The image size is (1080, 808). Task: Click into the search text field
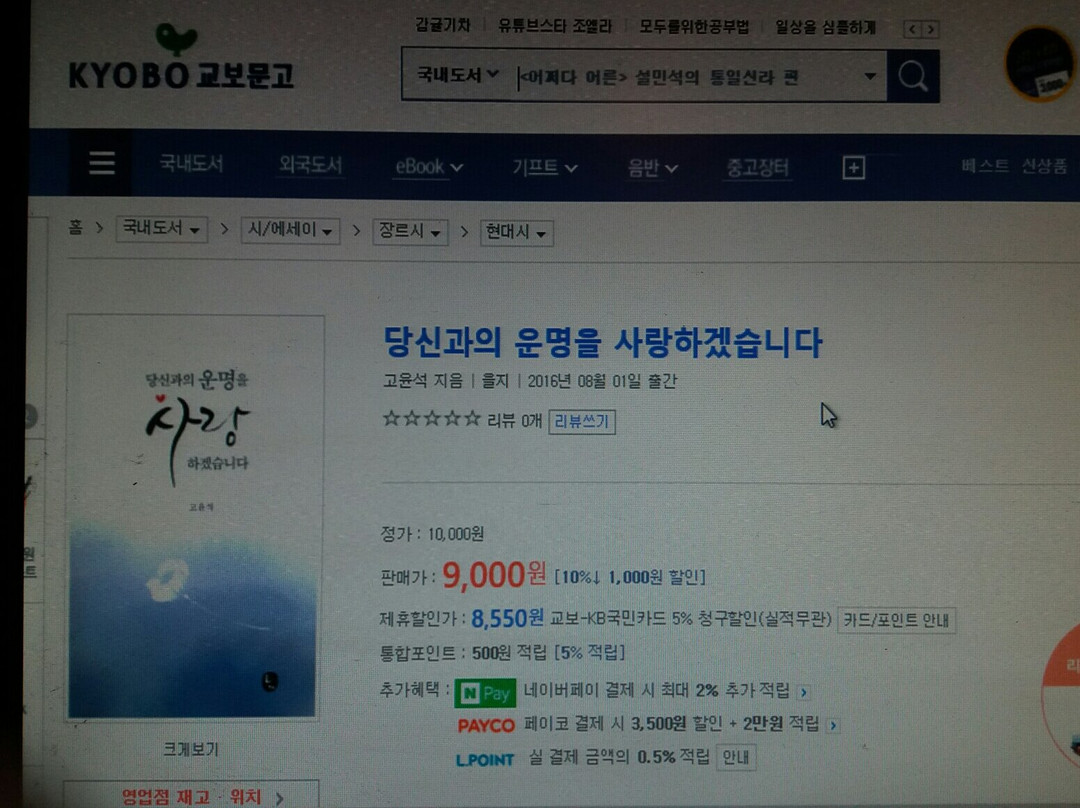click(689, 76)
